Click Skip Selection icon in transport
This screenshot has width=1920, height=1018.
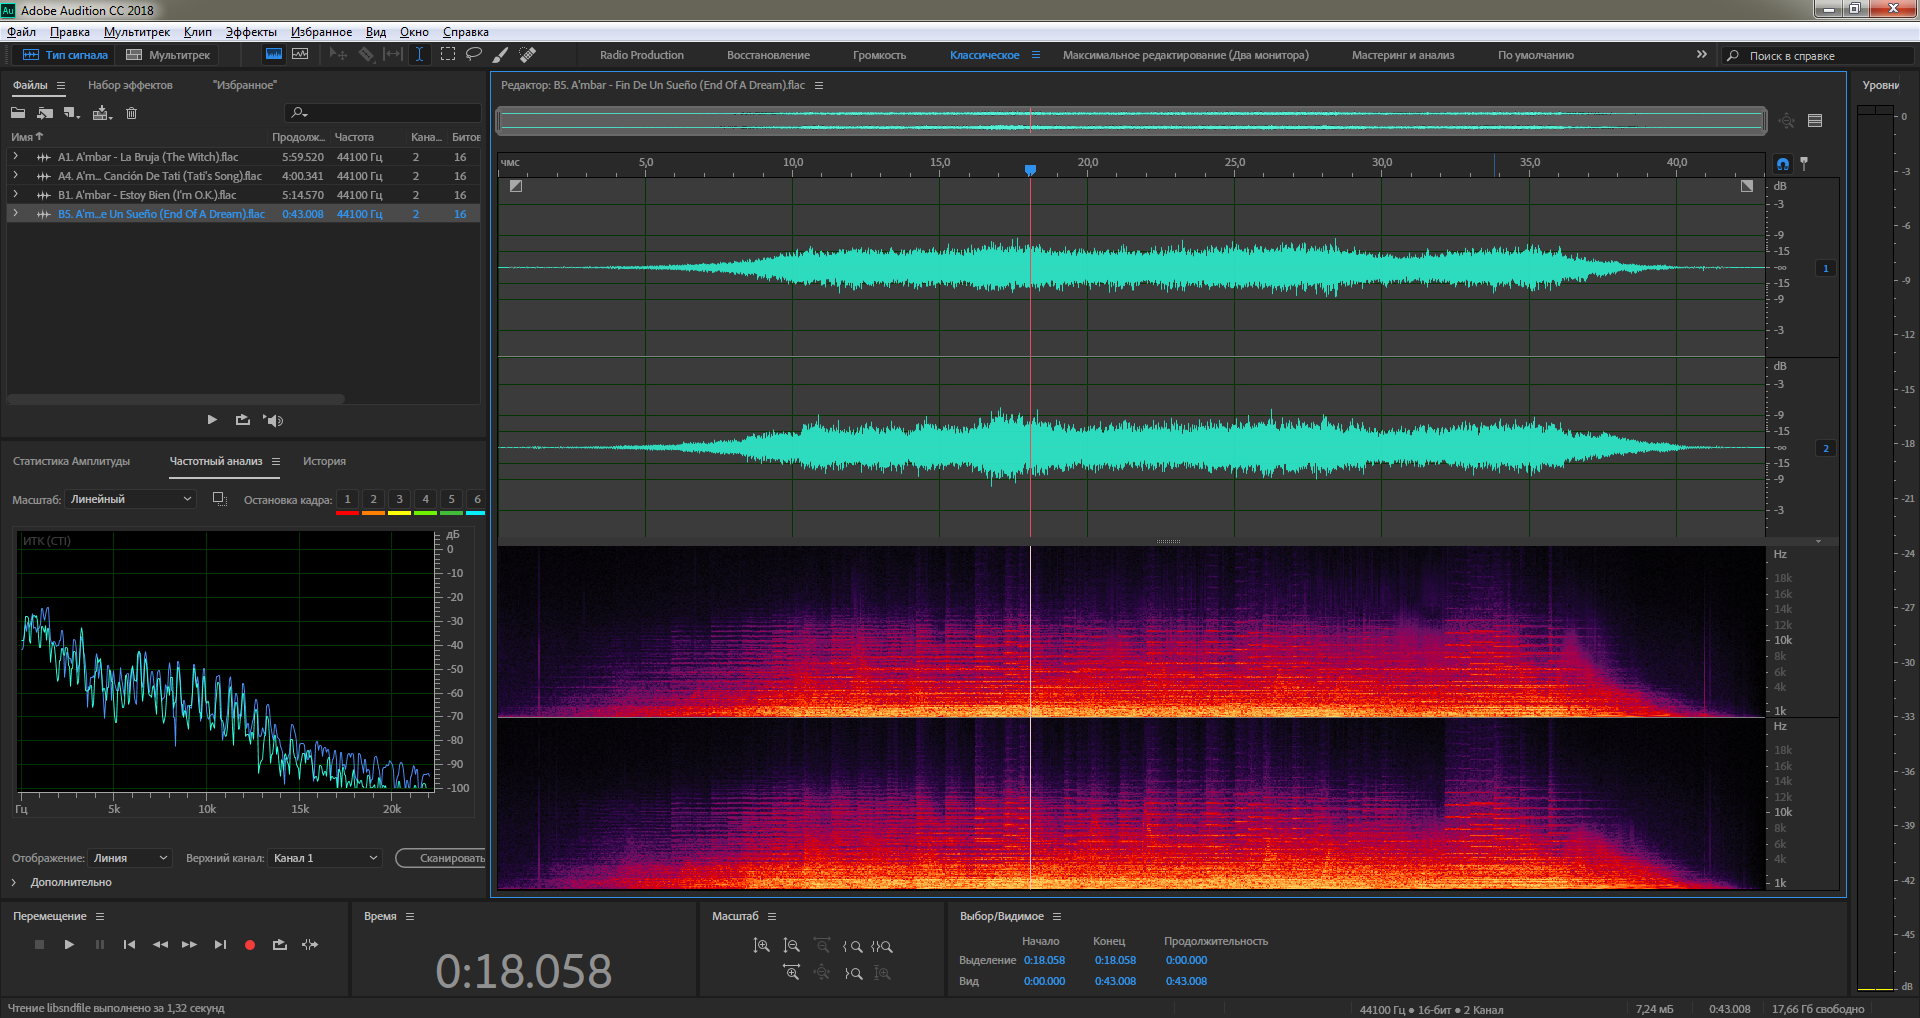point(310,944)
